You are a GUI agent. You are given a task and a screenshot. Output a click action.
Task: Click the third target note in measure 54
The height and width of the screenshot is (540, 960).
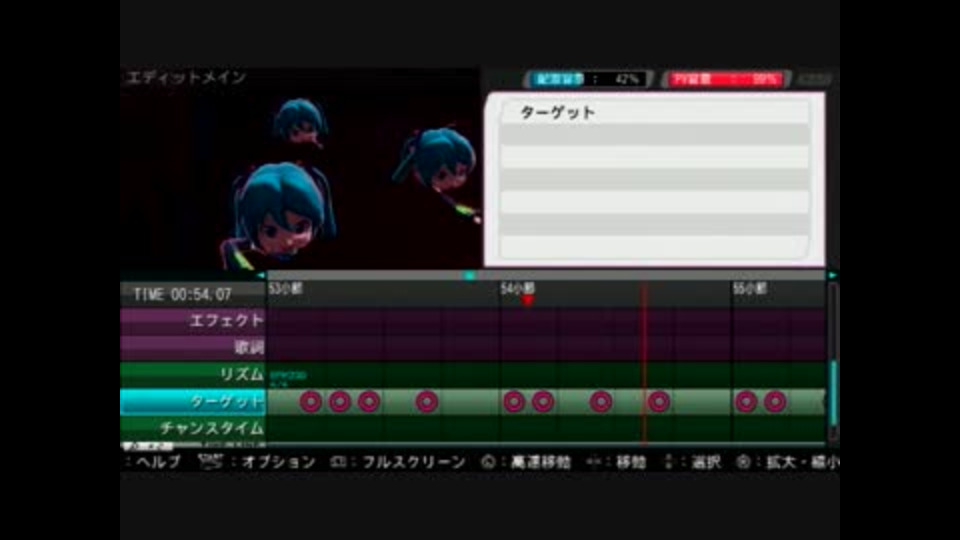tap(601, 402)
